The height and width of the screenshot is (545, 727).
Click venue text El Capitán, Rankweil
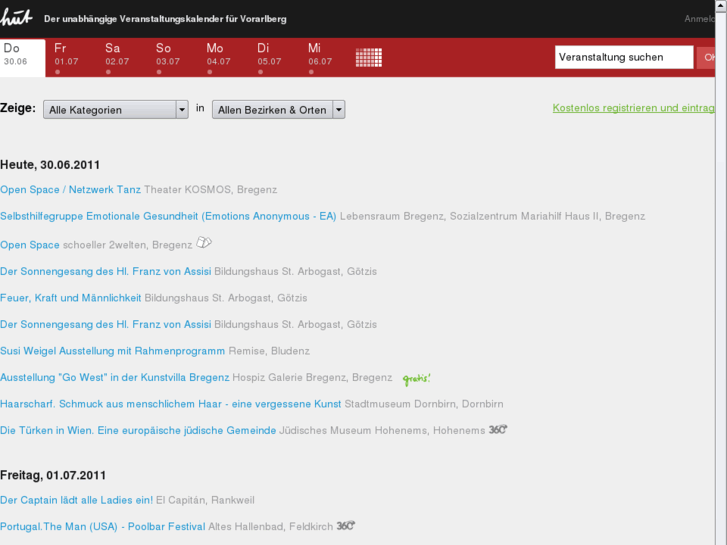(x=205, y=500)
